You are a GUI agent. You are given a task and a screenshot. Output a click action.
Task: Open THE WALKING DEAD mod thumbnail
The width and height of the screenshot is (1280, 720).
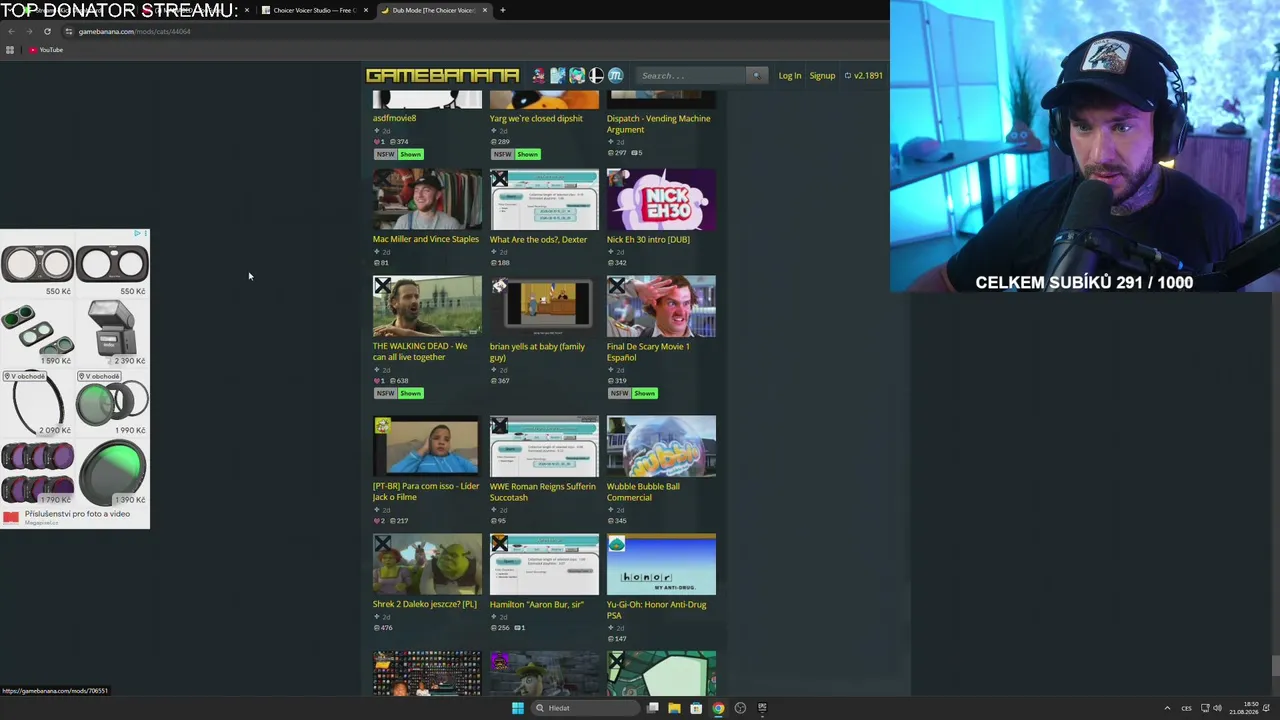(427, 307)
